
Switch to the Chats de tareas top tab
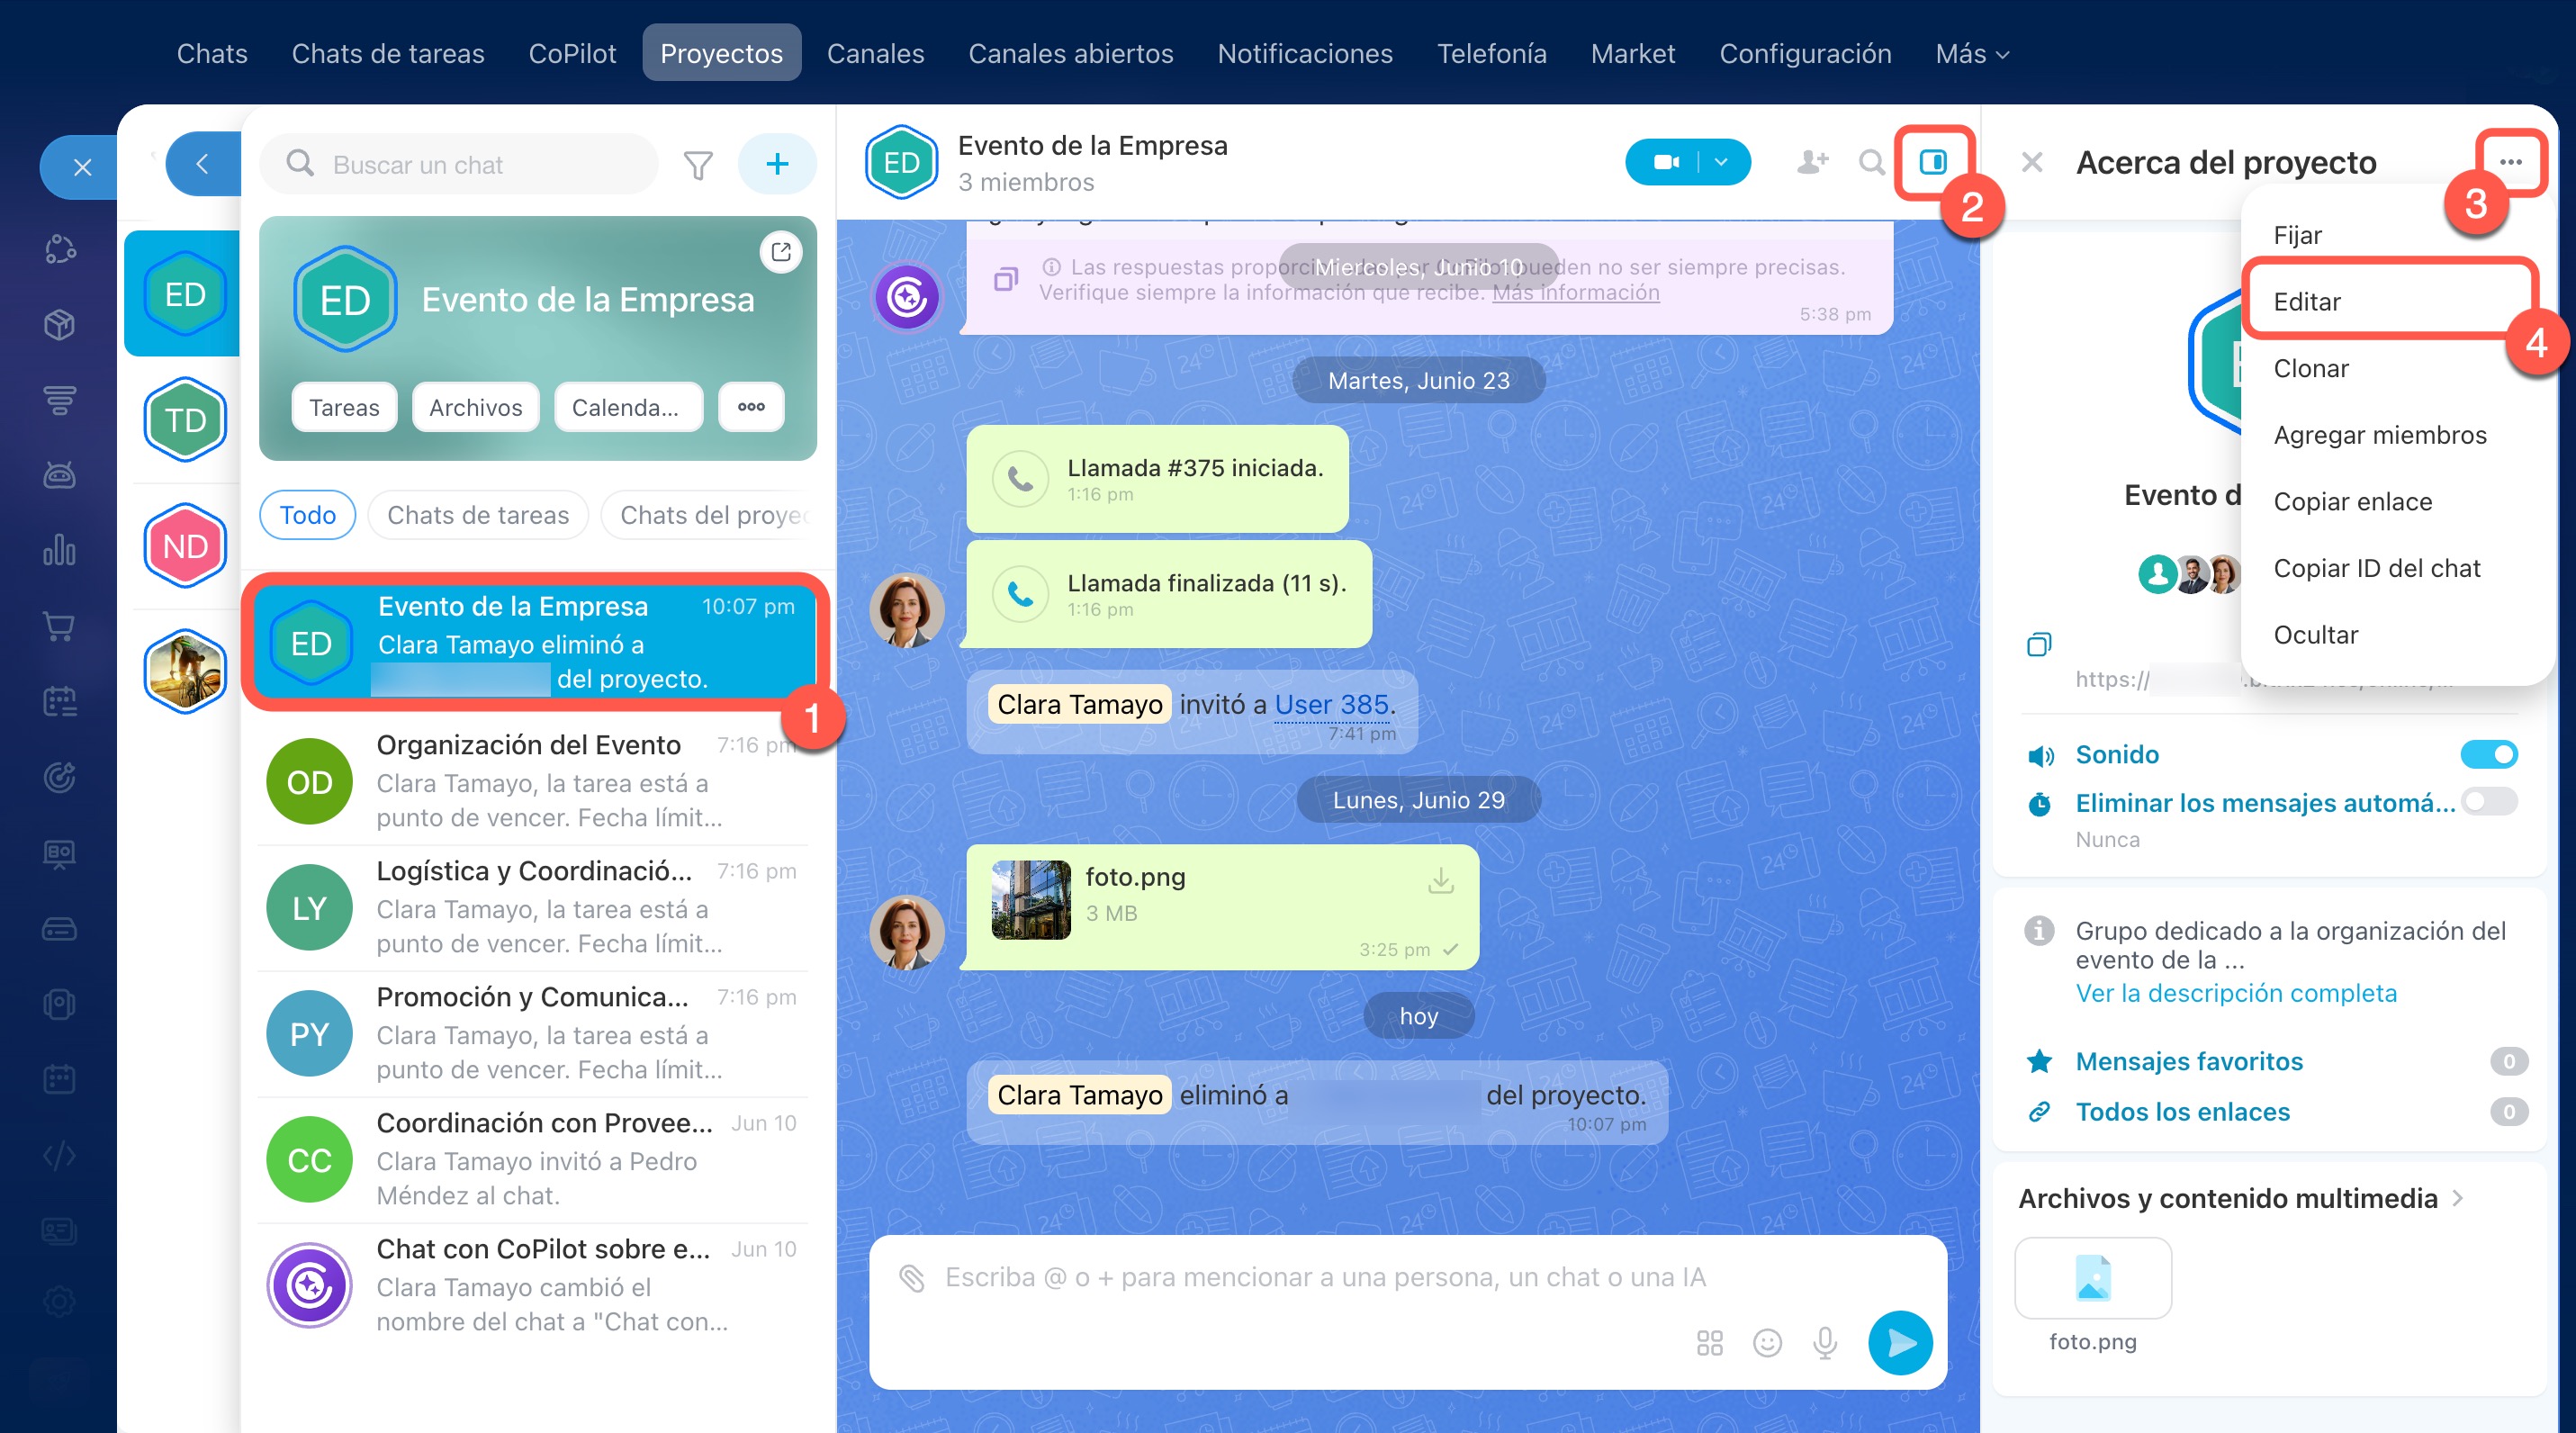[388, 53]
